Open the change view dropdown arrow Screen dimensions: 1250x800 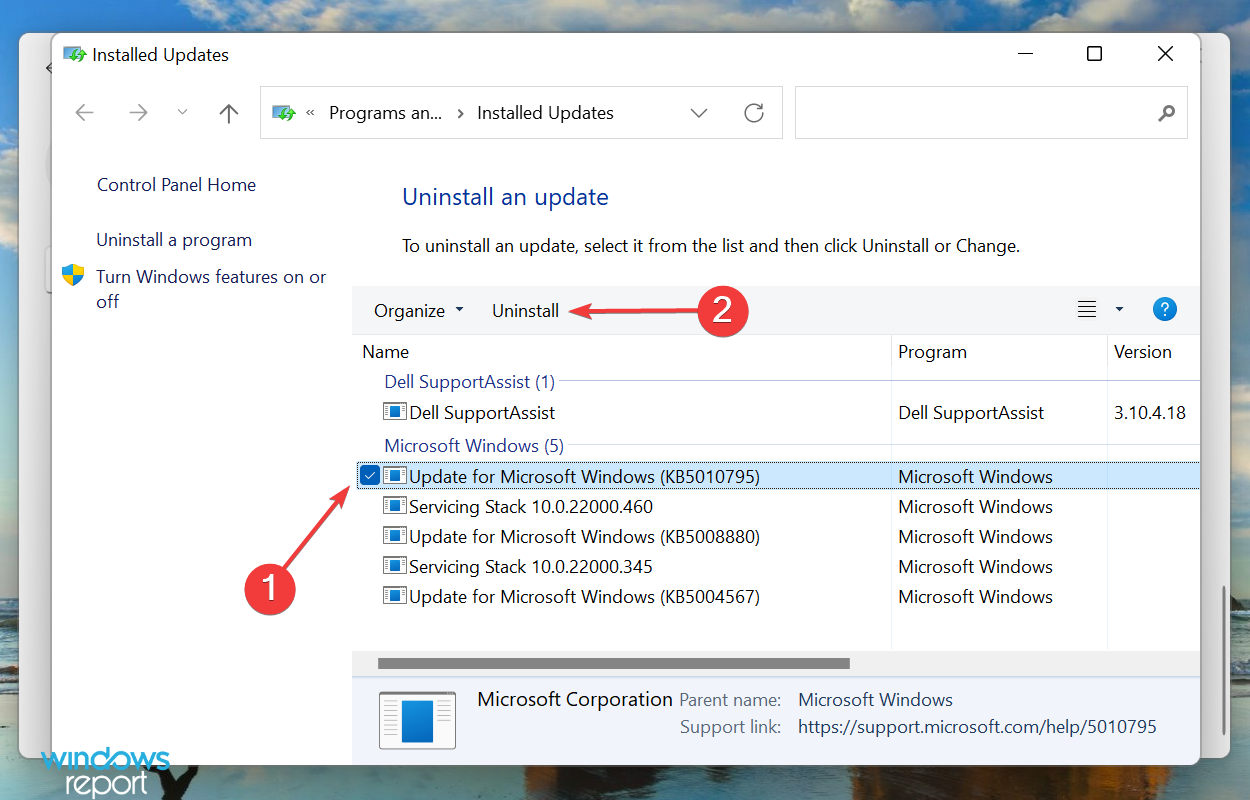(x=1118, y=309)
